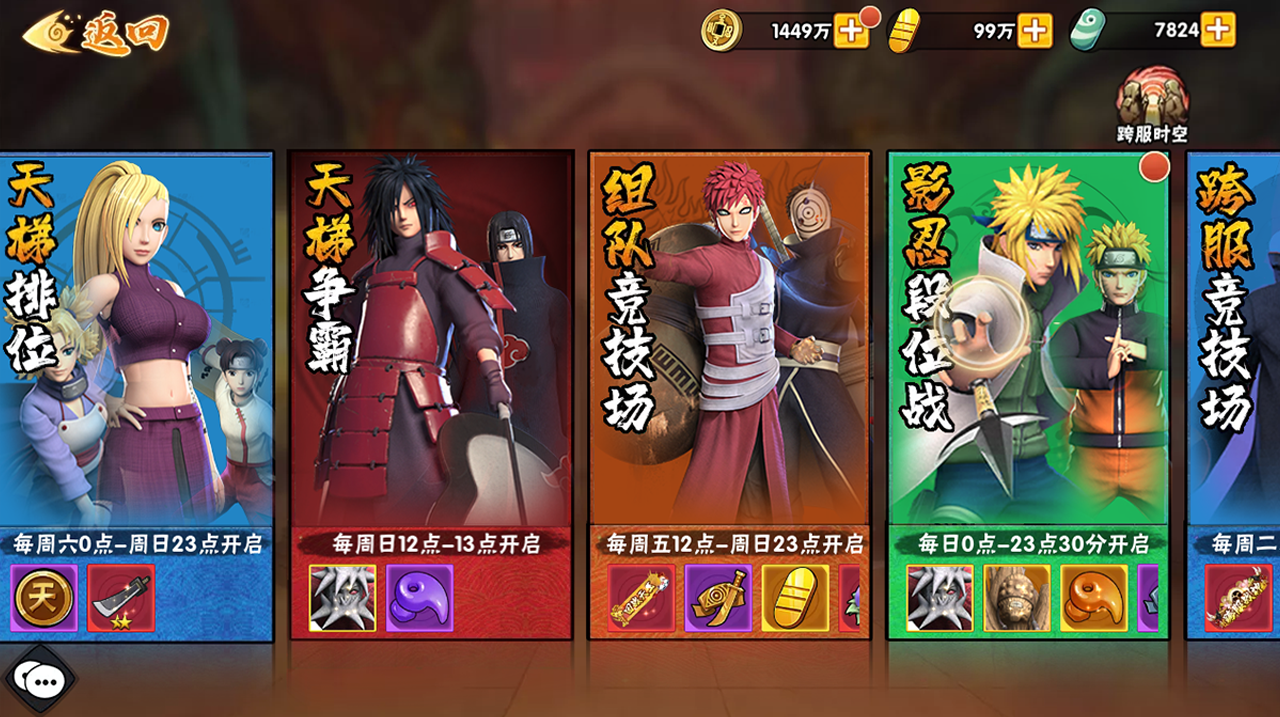Image resolution: width=1280 pixels, height=717 pixels.
Task: Open the chat bubble icon
Action: 40,681
